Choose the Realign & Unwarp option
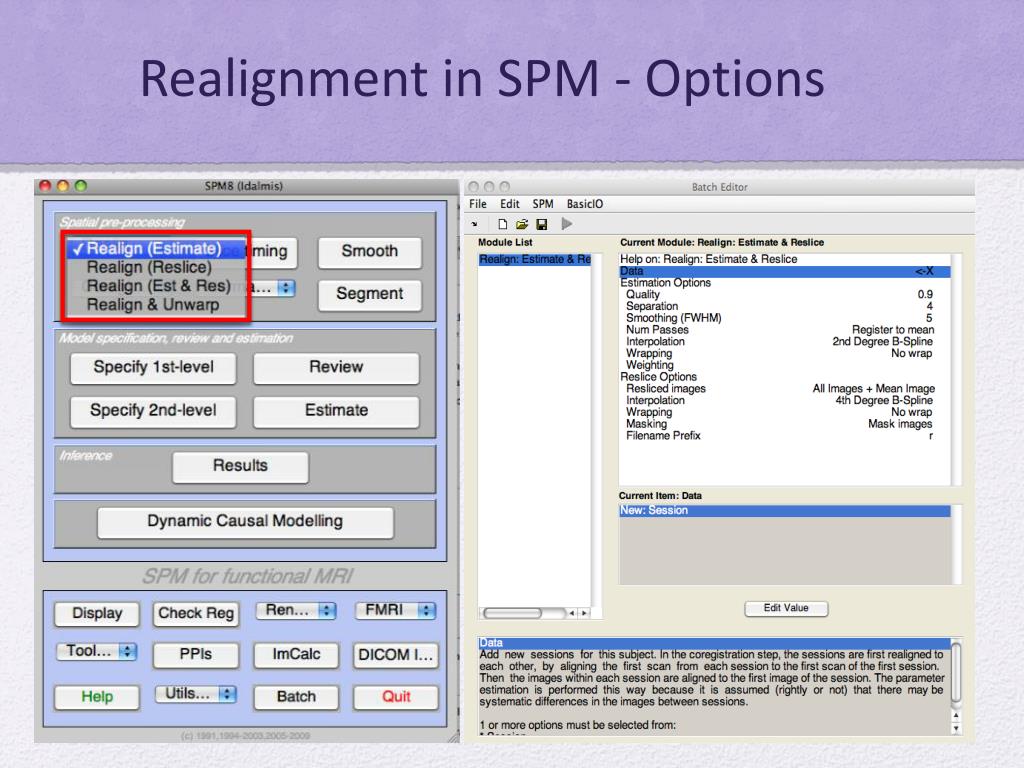The height and width of the screenshot is (768, 1024). [155, 305]
